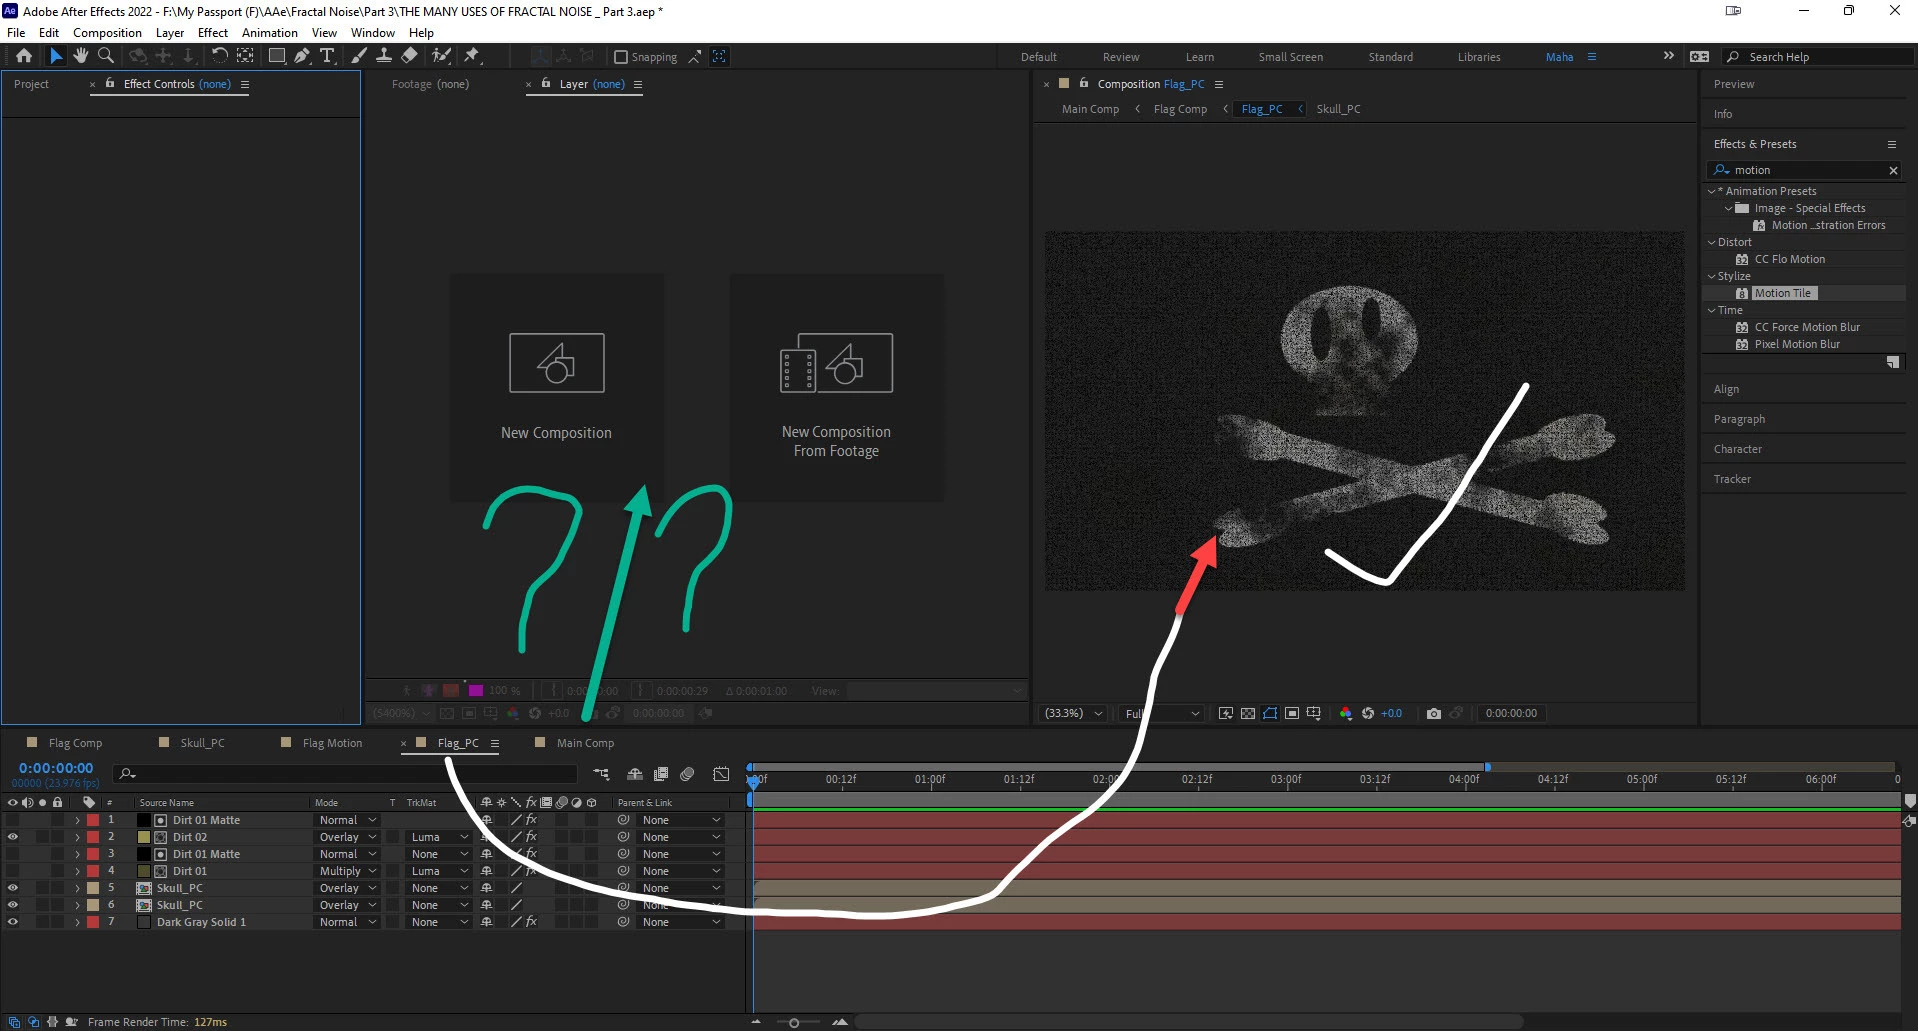
Task: Open the Full resolution dropdown
Action: coord(1162,713)
